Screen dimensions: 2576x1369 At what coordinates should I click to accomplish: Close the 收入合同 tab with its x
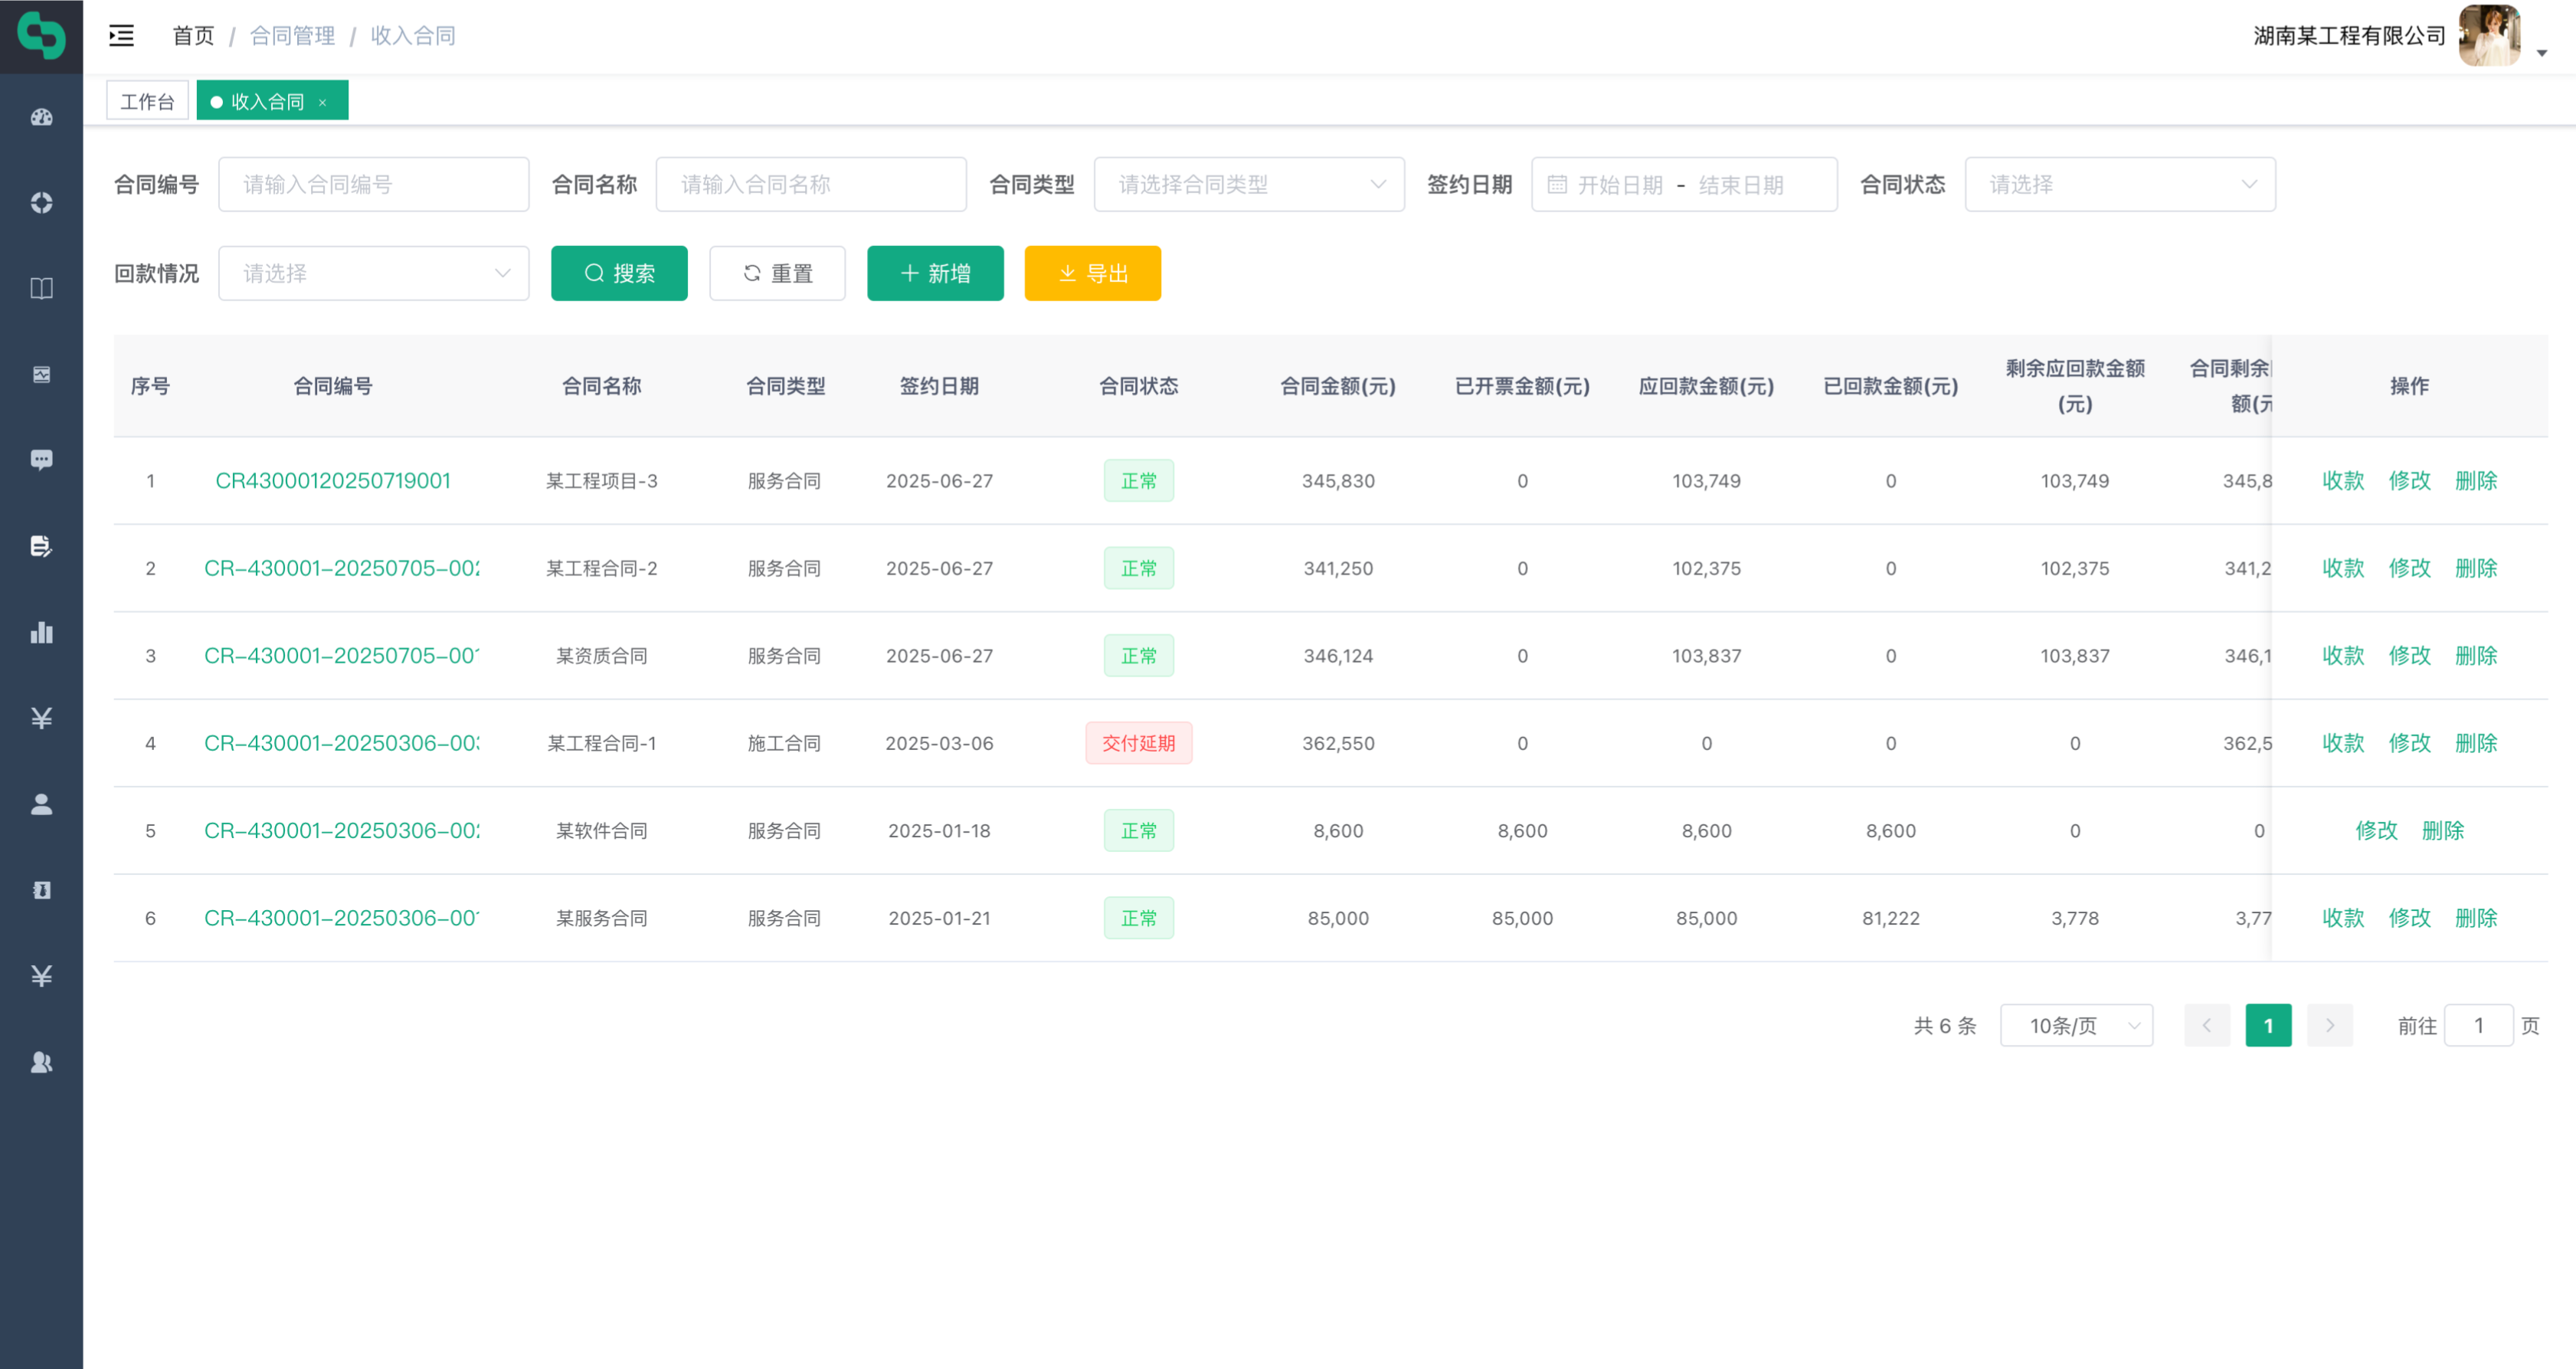[x=323, y=102]
